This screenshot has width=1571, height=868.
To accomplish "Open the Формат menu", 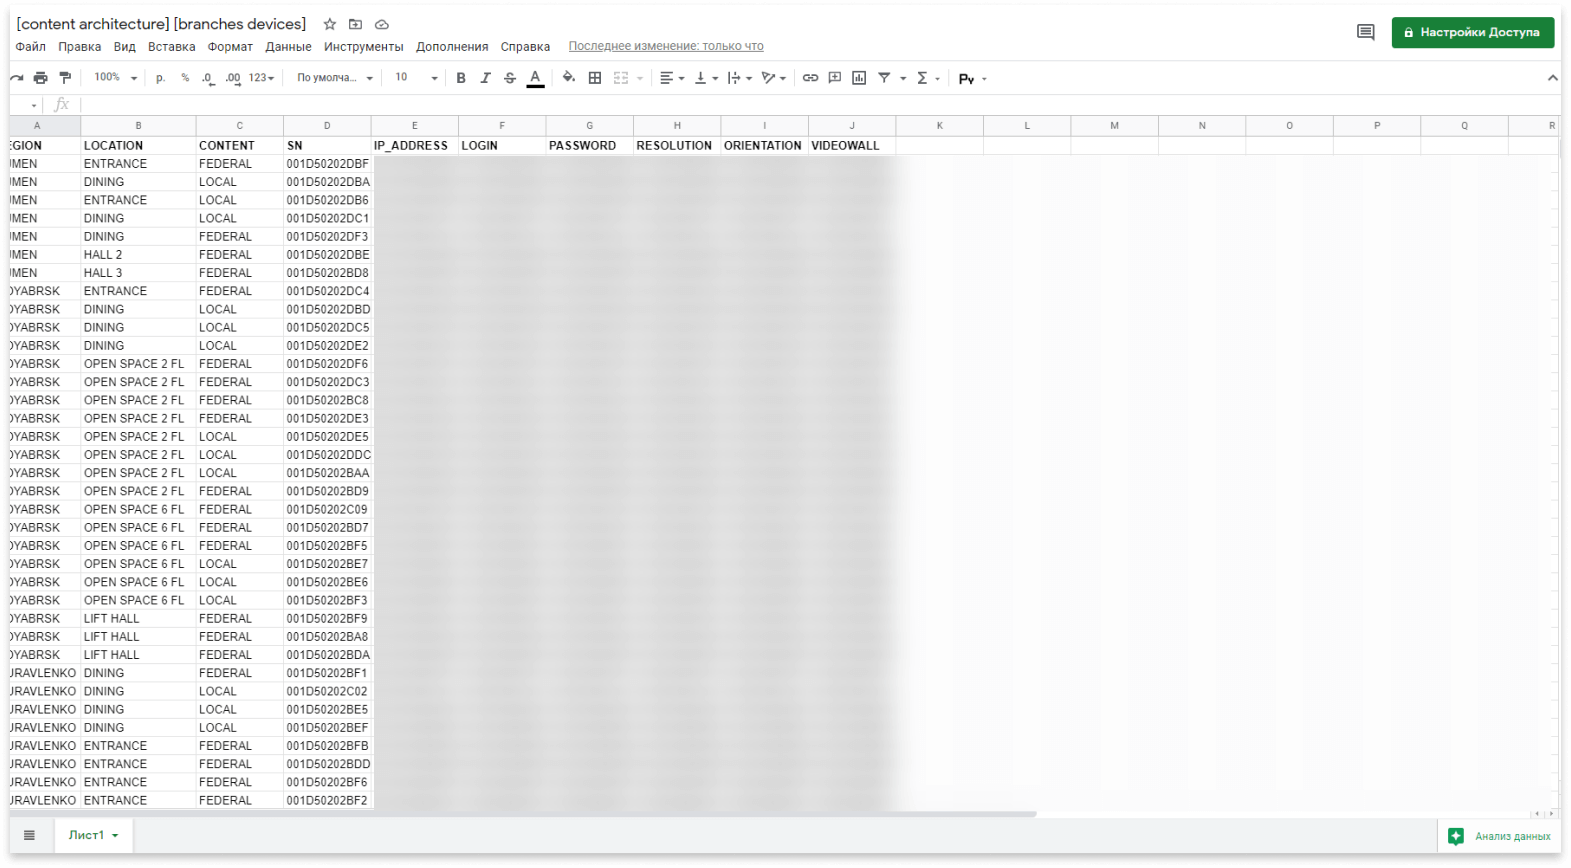I will [230, 47].
